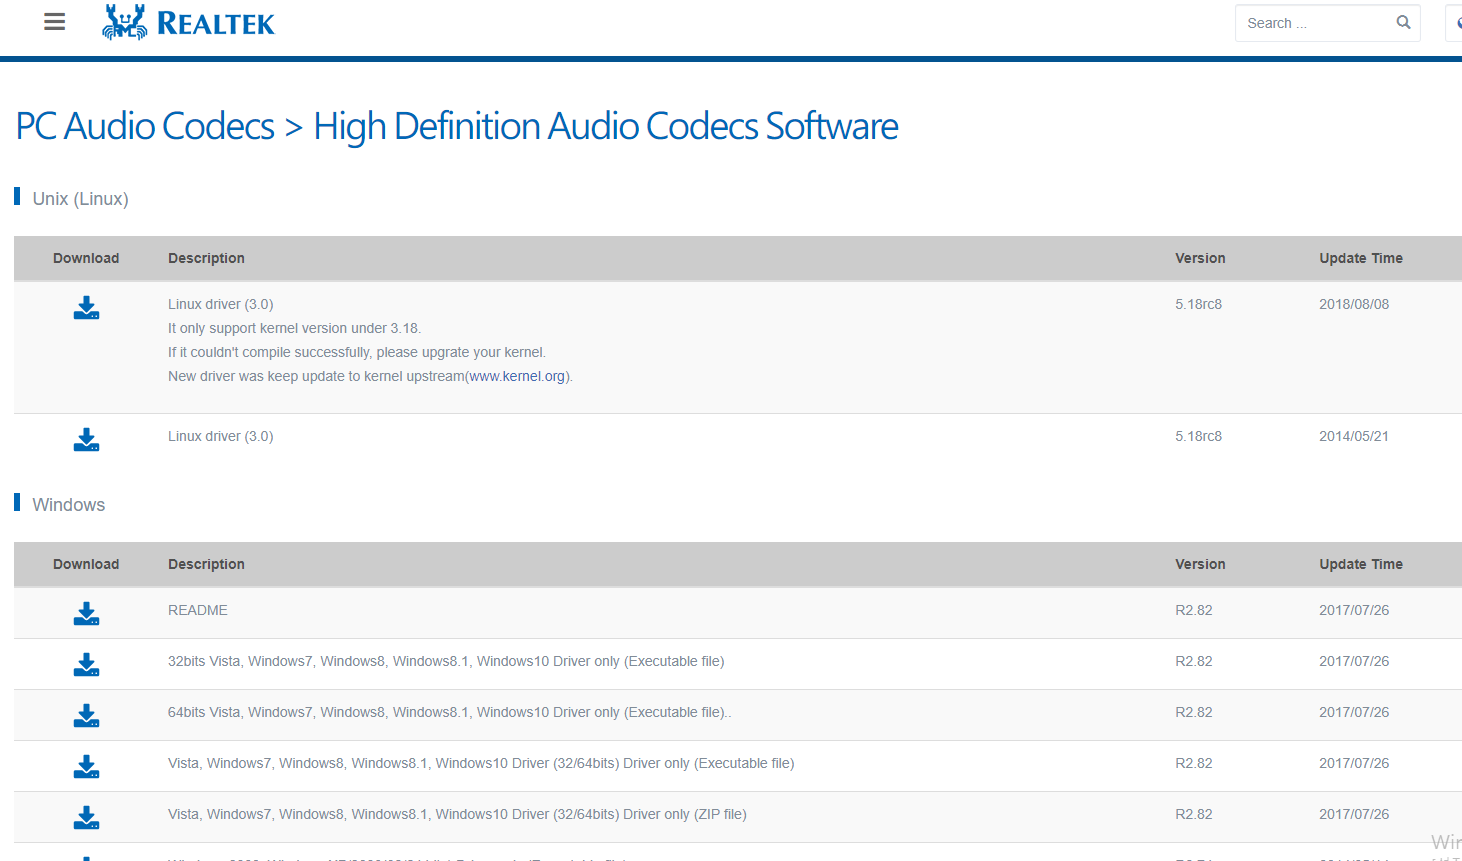Go to PC Audio Codecs breadcrumb
The height and width of the screenshot is (861, 1462).
pos(145,126)
